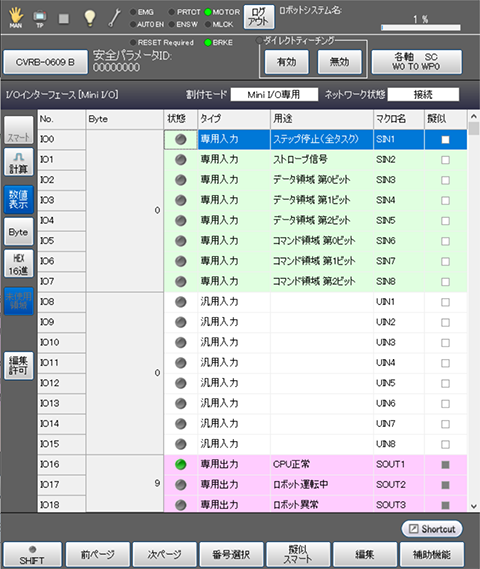Click the 番号選択 button
The image size is (480, 569).
231,554
